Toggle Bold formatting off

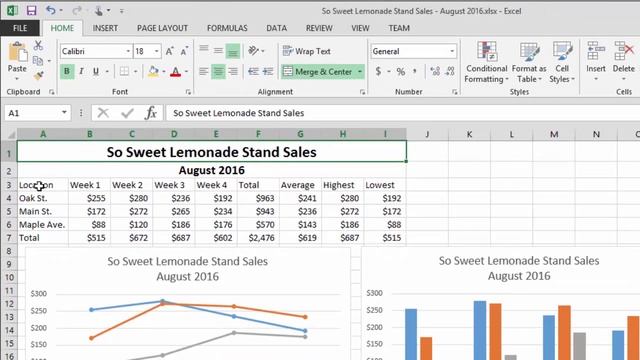pyautogui.click(x=67, y=71)
